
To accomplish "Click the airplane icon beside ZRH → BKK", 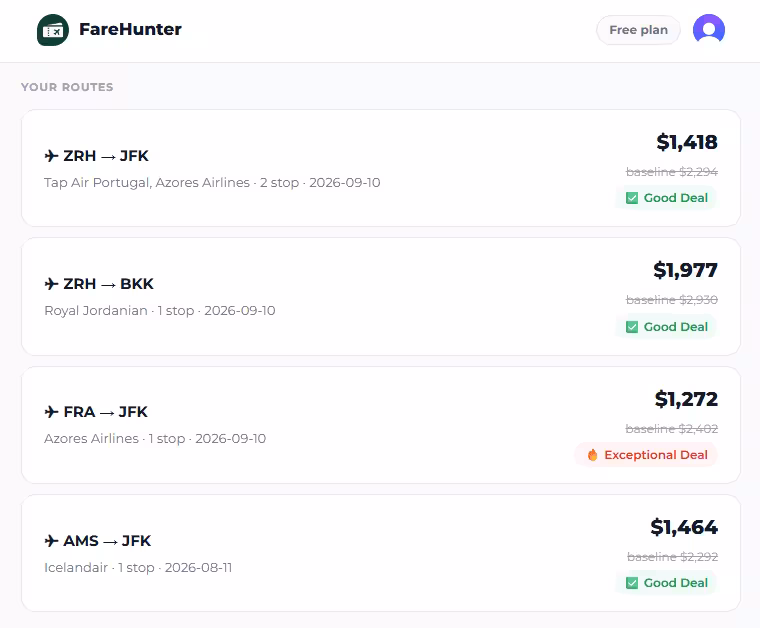I will click(x=51, y=283).
